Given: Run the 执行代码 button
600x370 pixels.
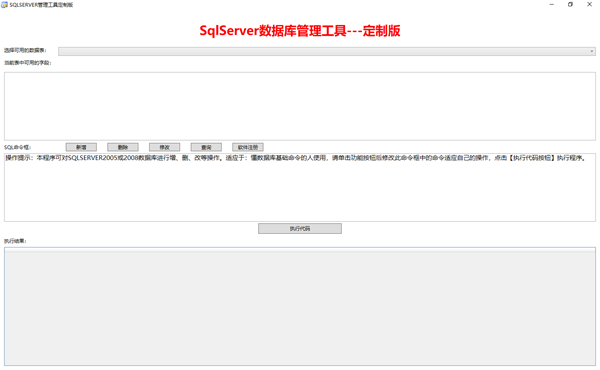Looking at the screenshot, I should [300, 228].
